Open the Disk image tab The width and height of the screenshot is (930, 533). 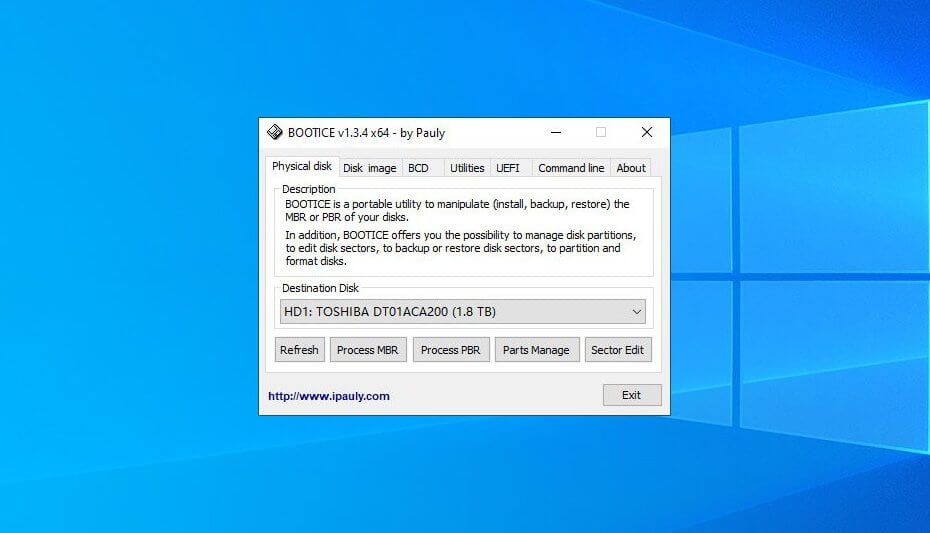[x=370, y=168]
